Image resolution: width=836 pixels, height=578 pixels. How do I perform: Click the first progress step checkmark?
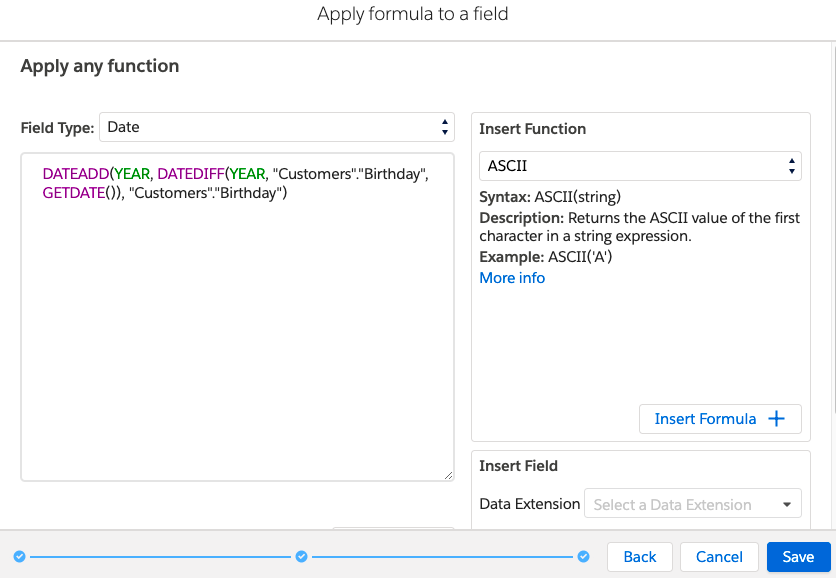20,557
